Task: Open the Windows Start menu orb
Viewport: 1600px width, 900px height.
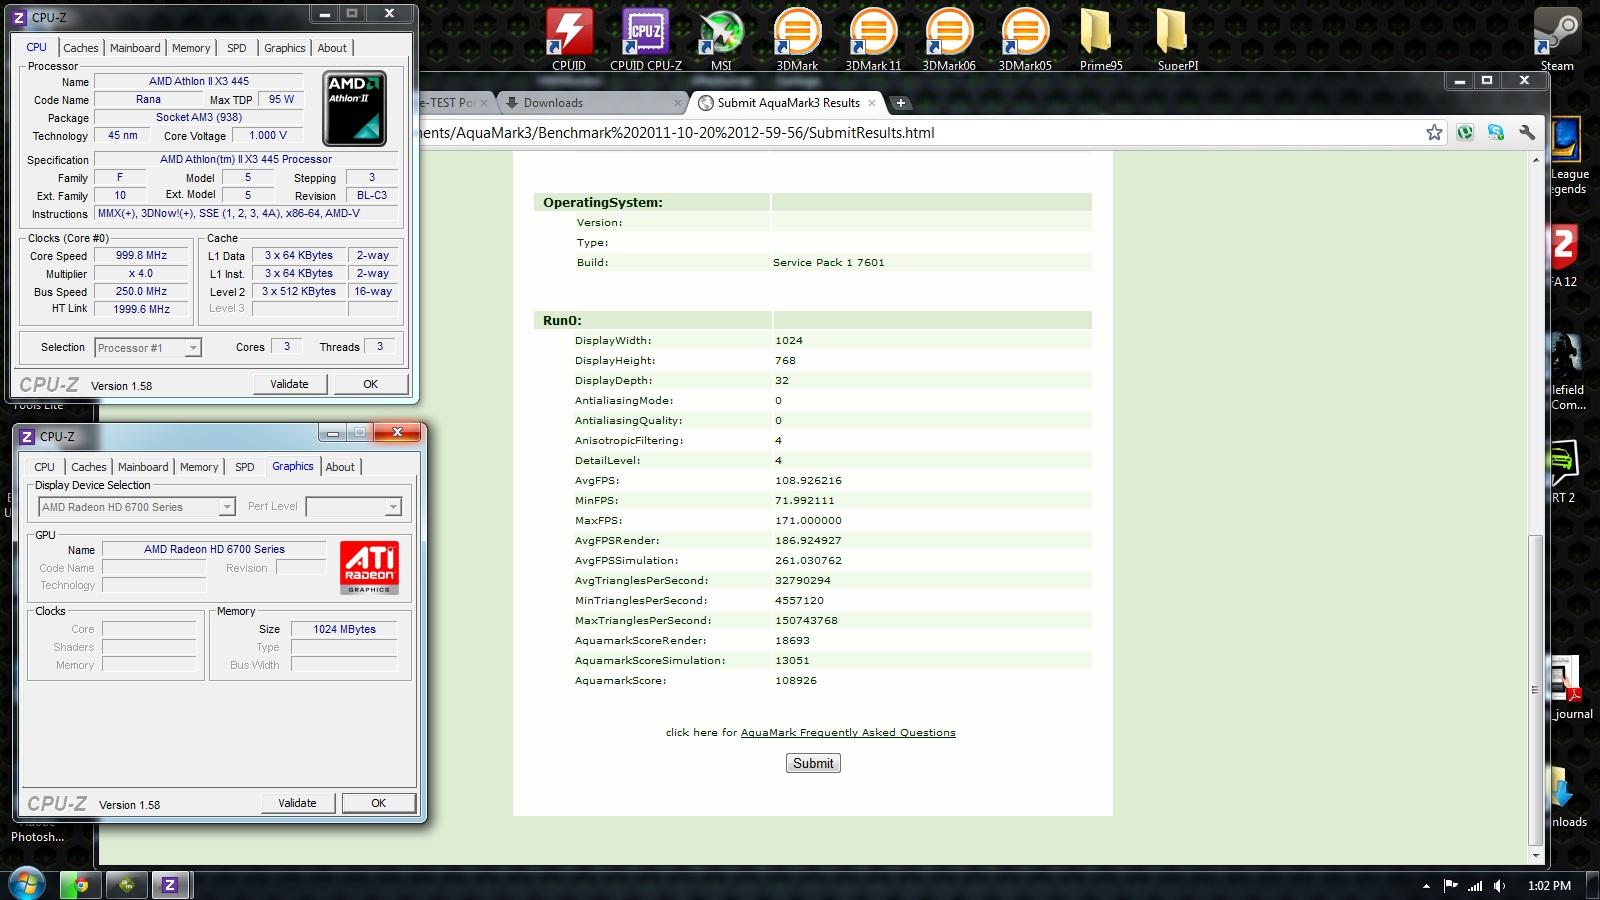Action: (26, 884)
